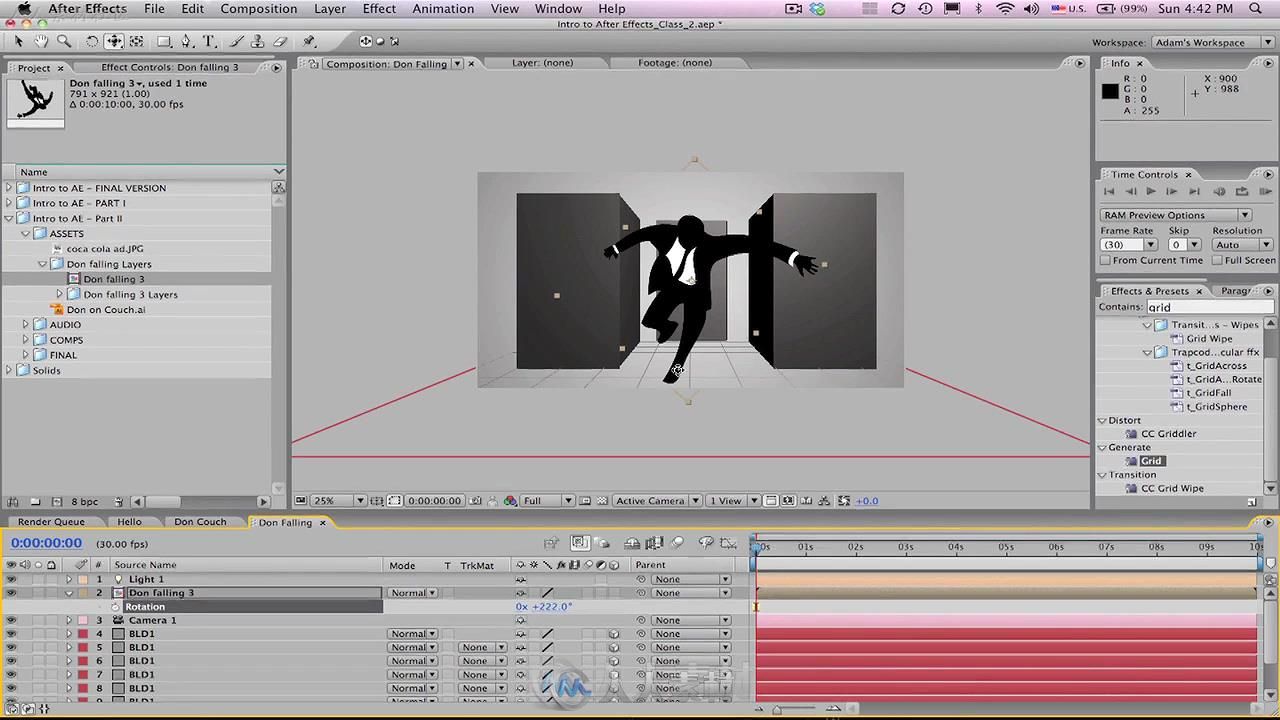Click the current time 0:00:00:00 in timeline
1280x720 pixels.
click(47, 543)
